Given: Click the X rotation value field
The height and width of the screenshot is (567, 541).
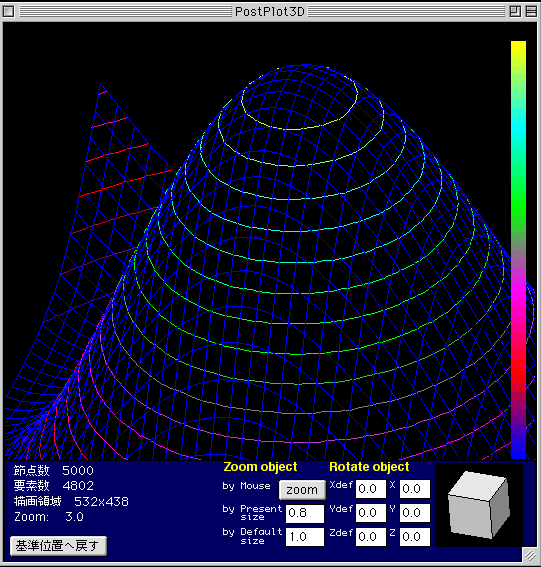Looking at the screenshot, I should pos(415,489).
